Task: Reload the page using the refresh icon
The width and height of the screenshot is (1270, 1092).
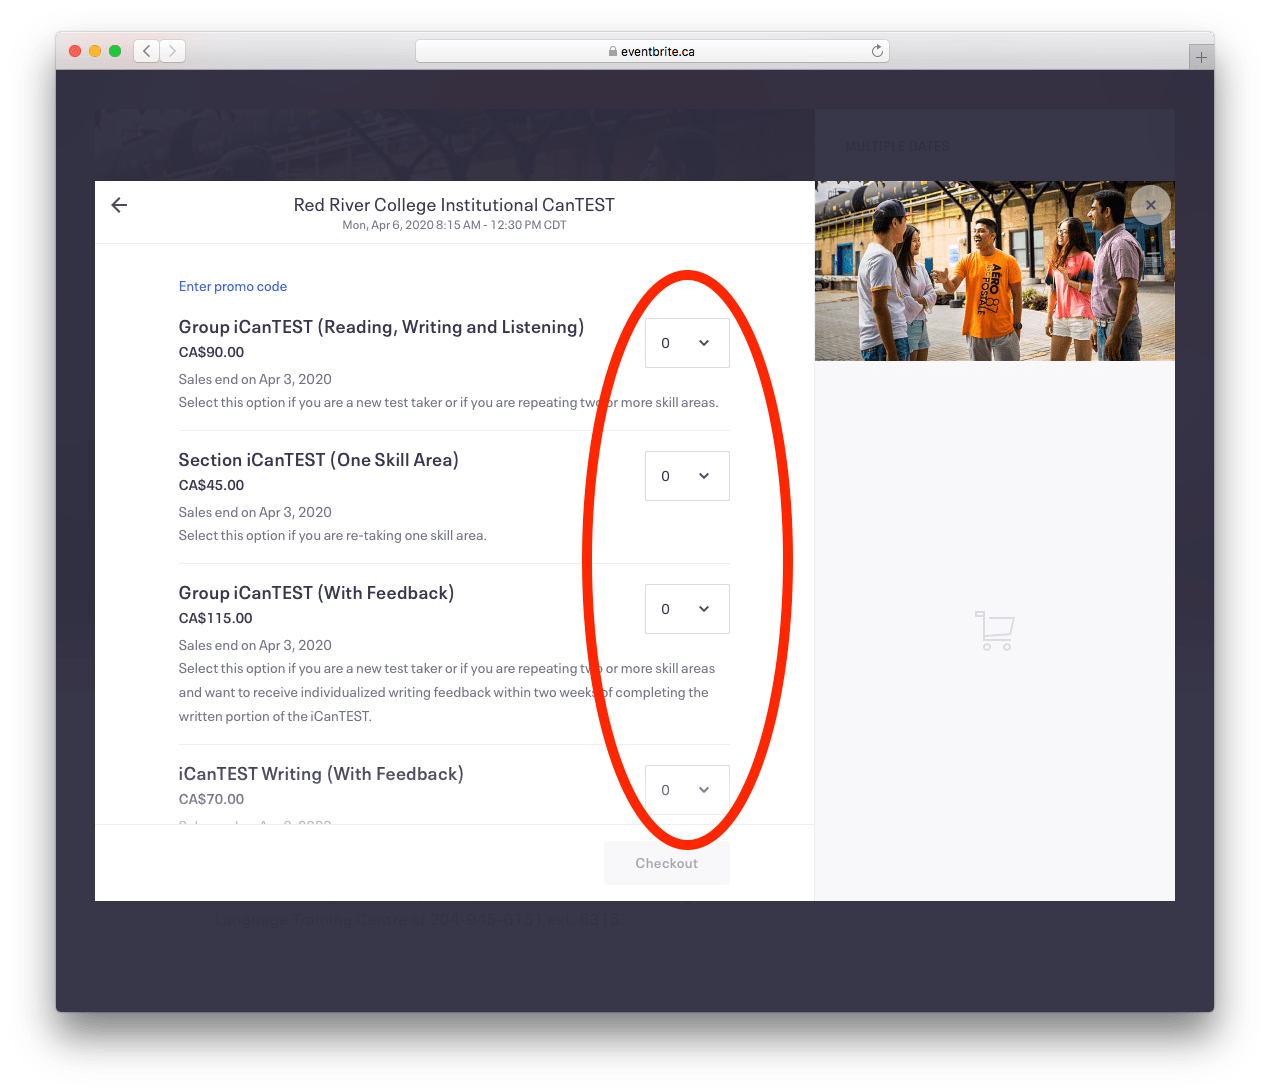Action: point(877,51)
